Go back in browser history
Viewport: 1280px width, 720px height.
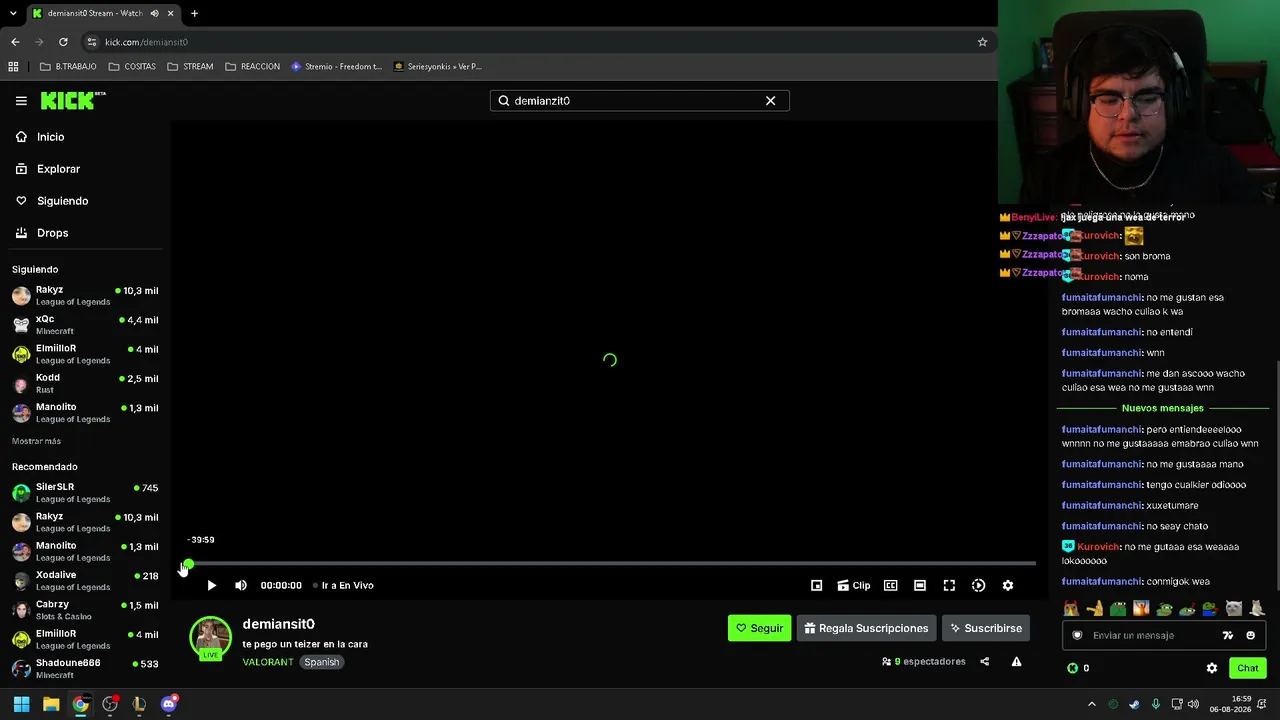15,42
